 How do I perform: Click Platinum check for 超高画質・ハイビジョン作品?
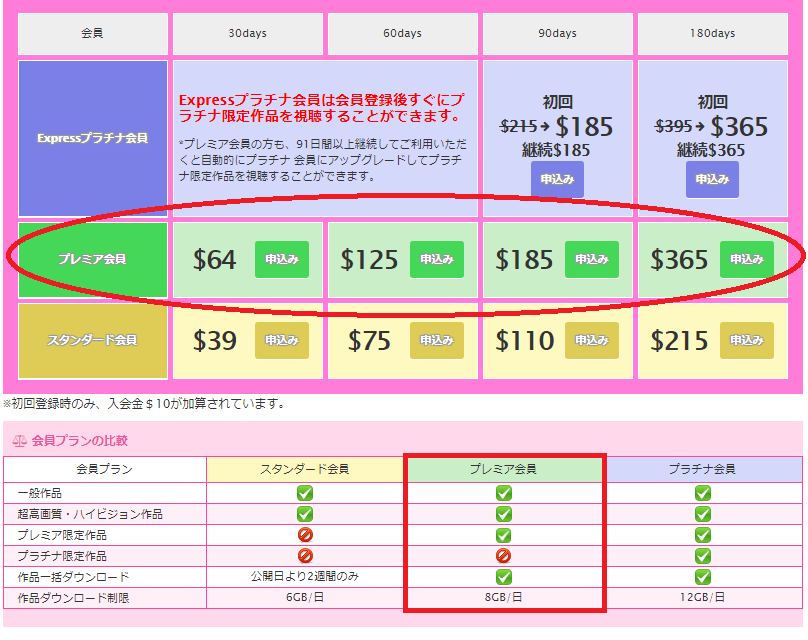[x=703, y=514]
